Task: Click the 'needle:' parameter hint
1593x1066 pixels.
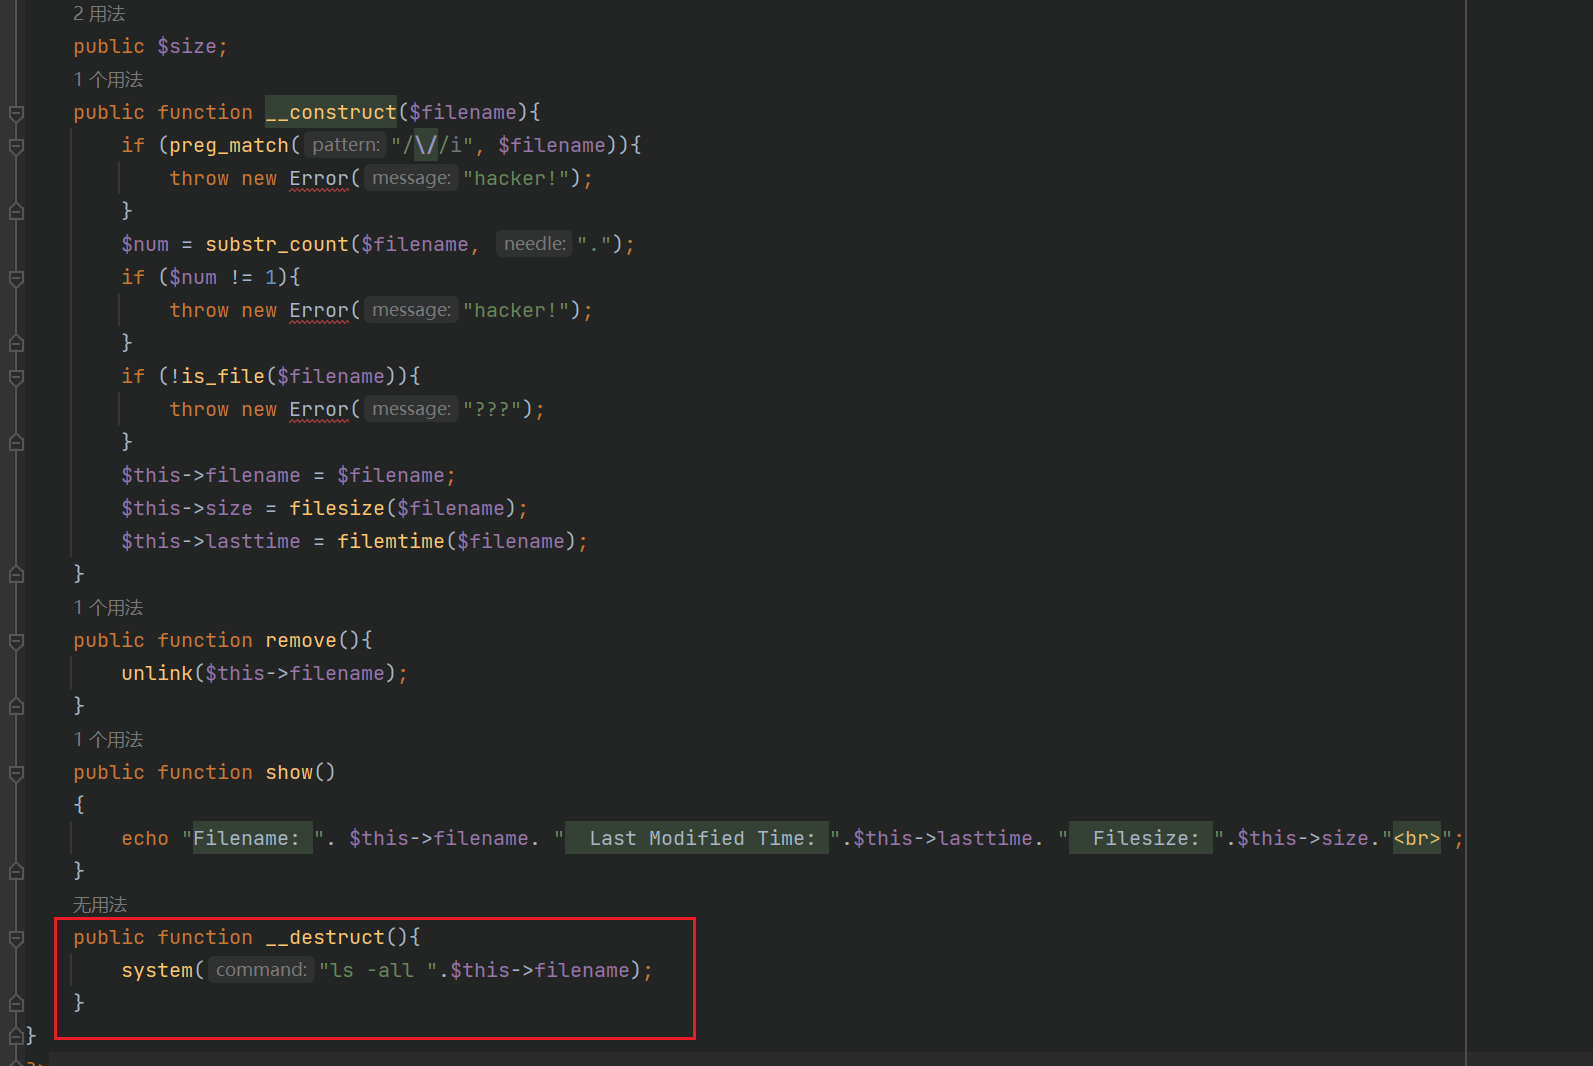Action: 535,244
